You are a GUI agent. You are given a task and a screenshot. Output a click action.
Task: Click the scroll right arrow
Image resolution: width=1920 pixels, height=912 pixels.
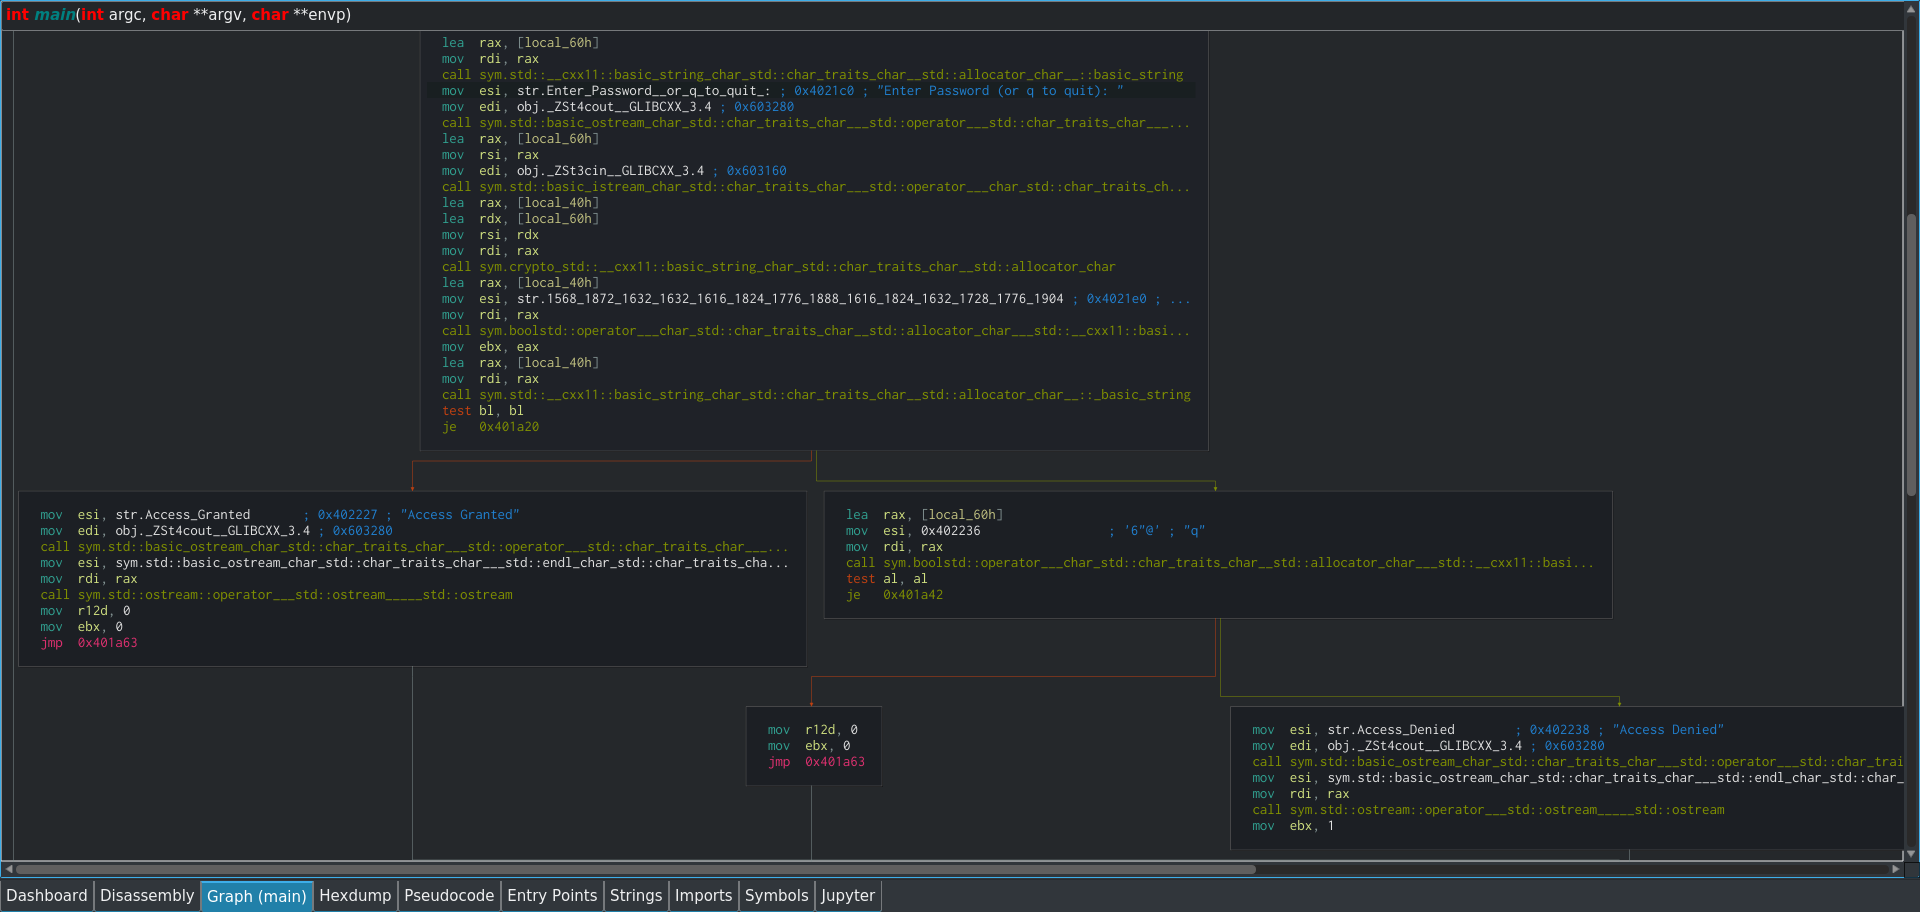(1895, 869)
